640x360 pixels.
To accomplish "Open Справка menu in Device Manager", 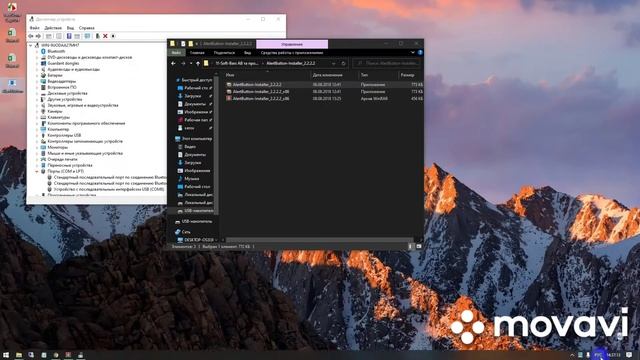I will point(87,28).
